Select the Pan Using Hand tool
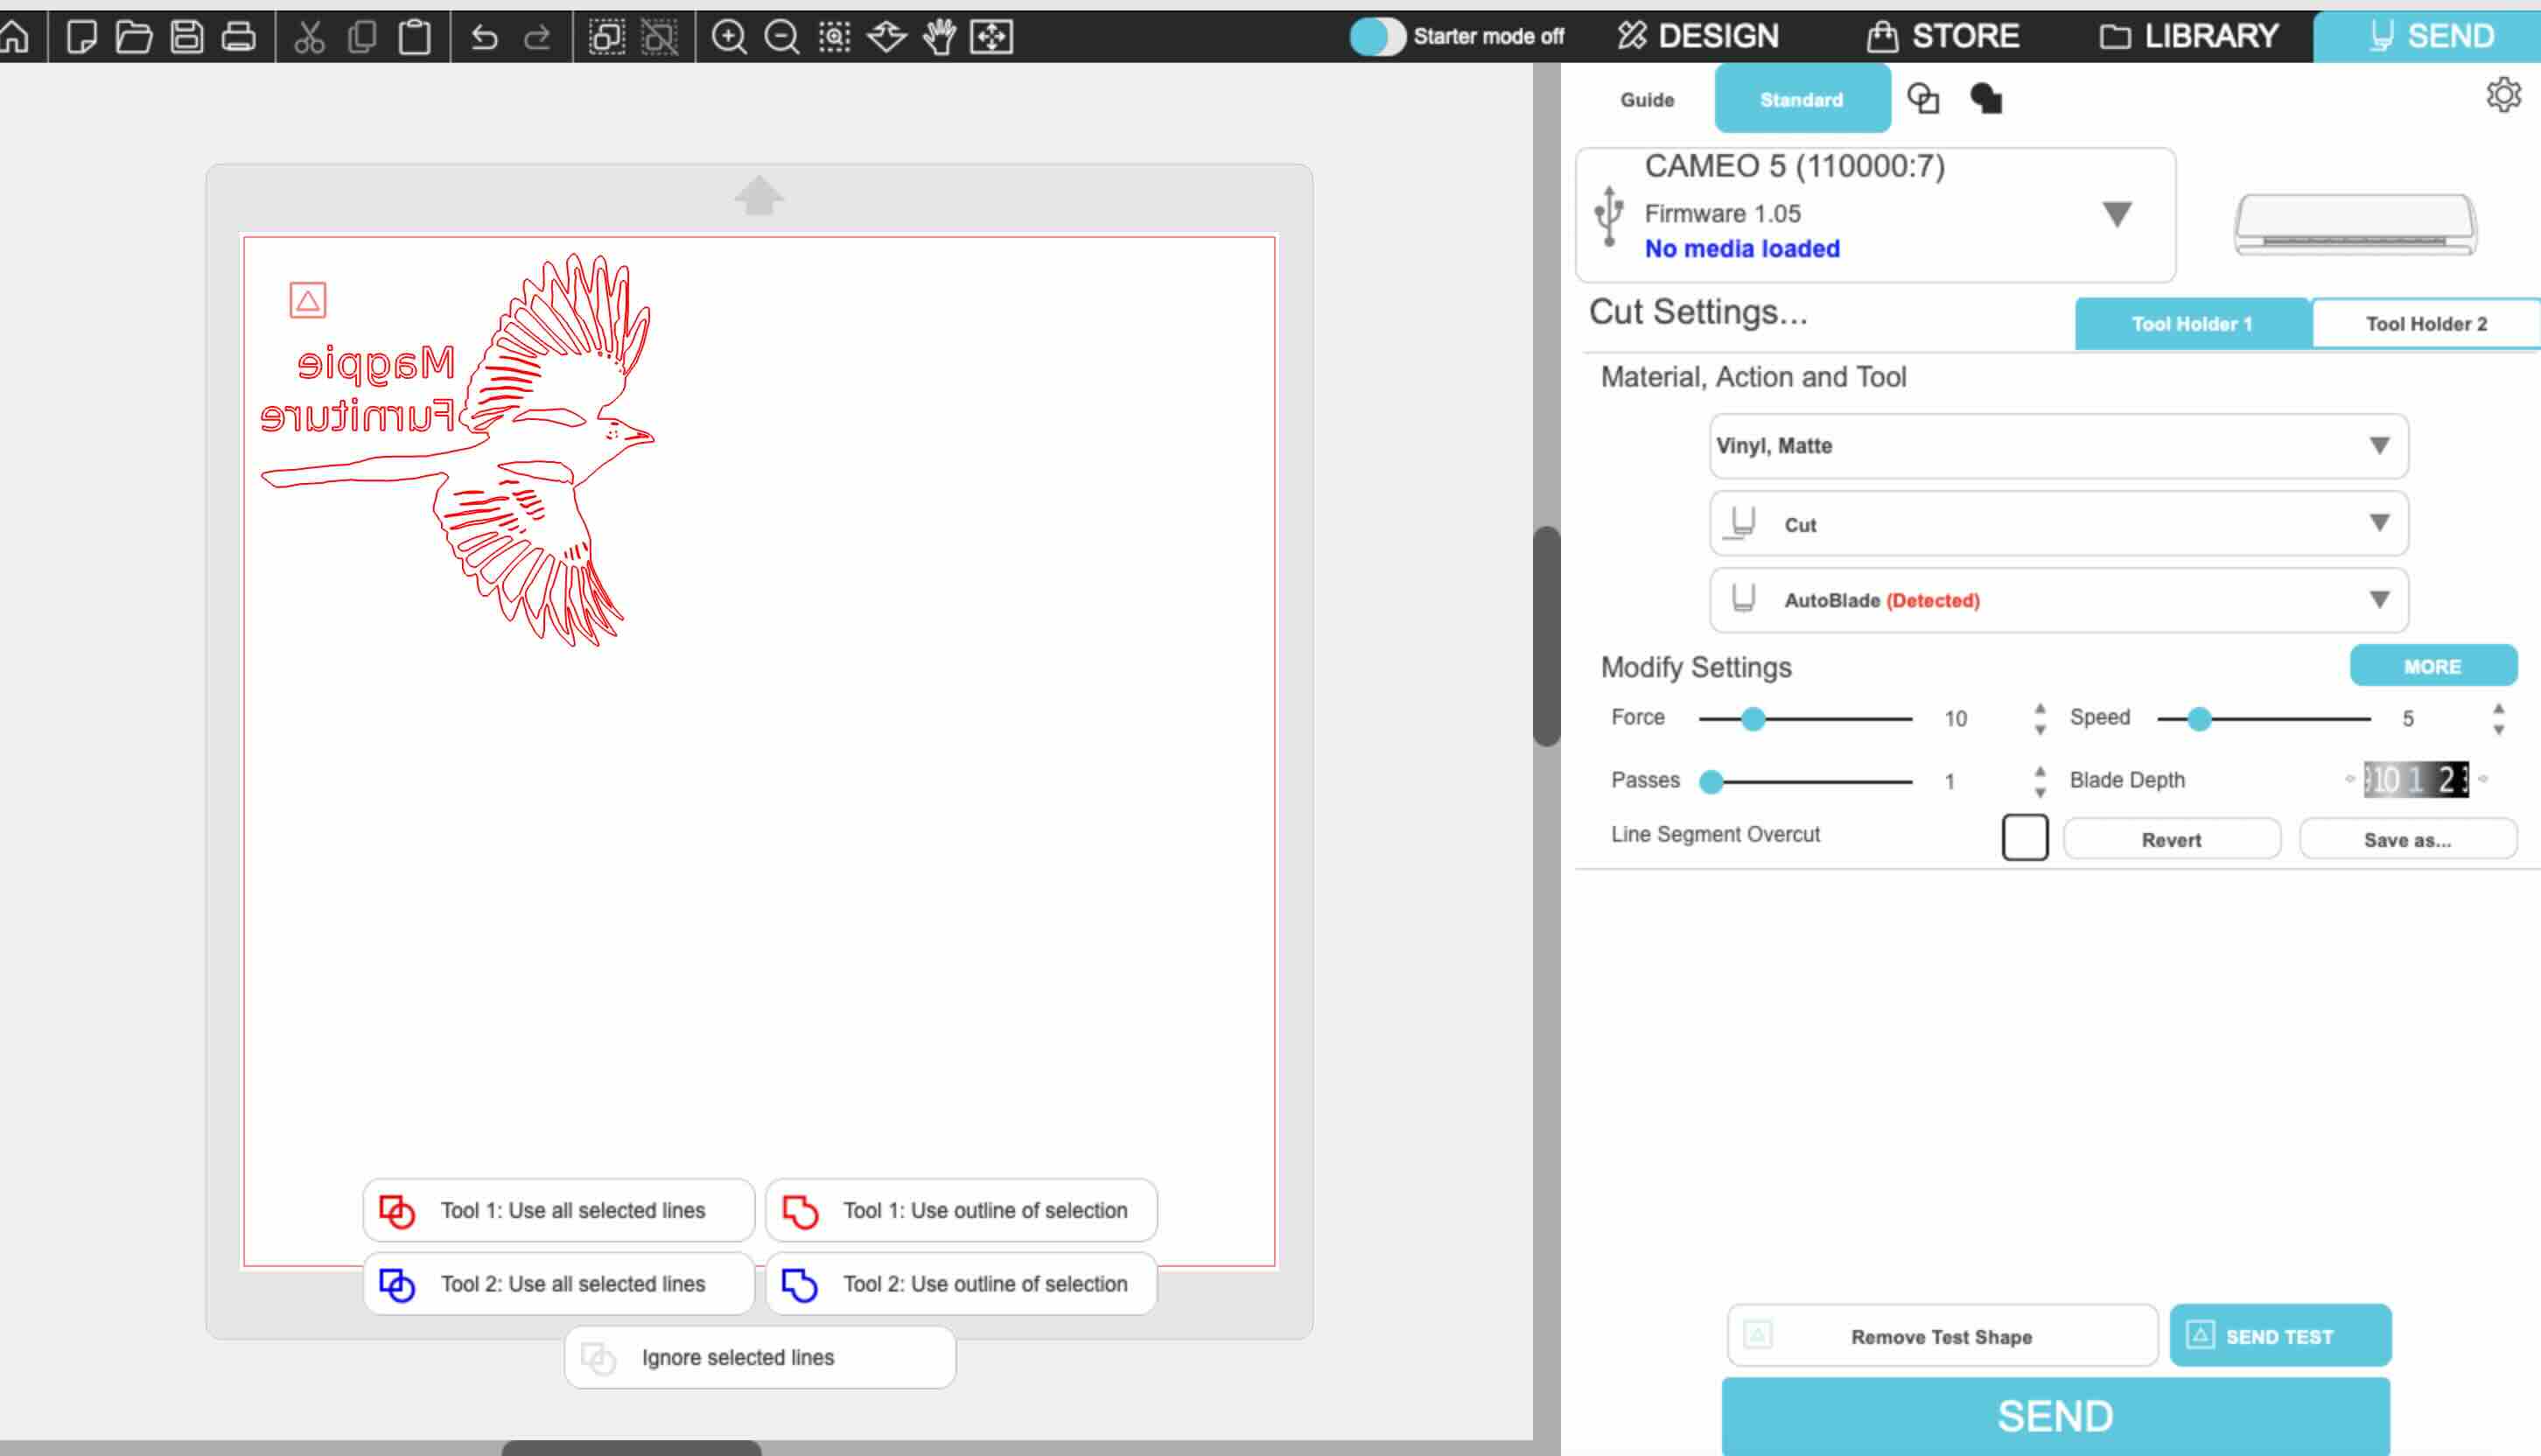Image resolution: width=2541 pixels, height=1456 pixels. pyautogui.click(x=940, y=37)
